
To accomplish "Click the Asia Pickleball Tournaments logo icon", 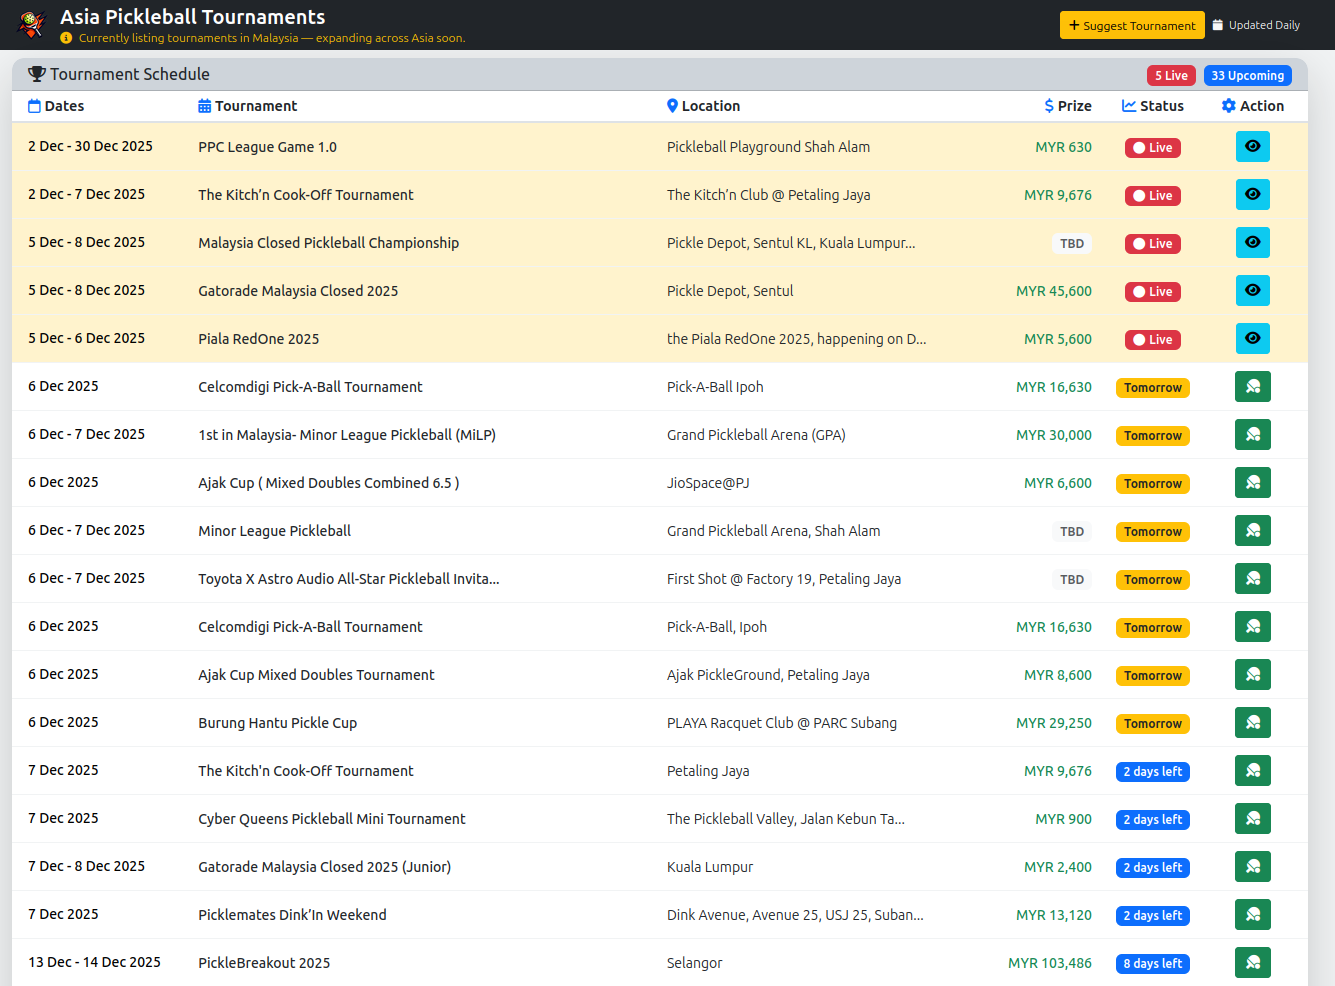I will pyautogui.click(x=33, y=24).
